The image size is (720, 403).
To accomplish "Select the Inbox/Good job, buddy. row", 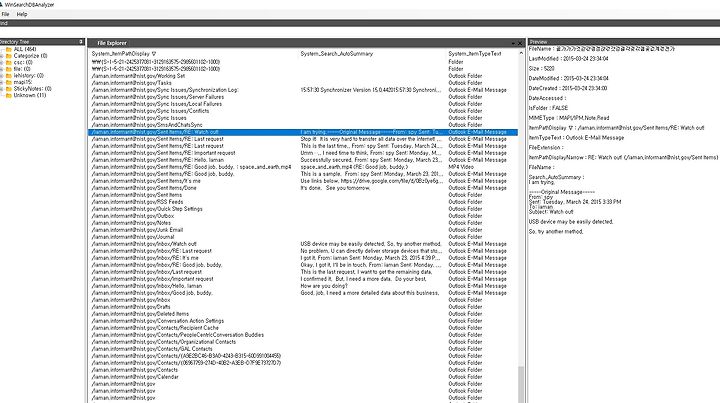I will coord(303,293).
